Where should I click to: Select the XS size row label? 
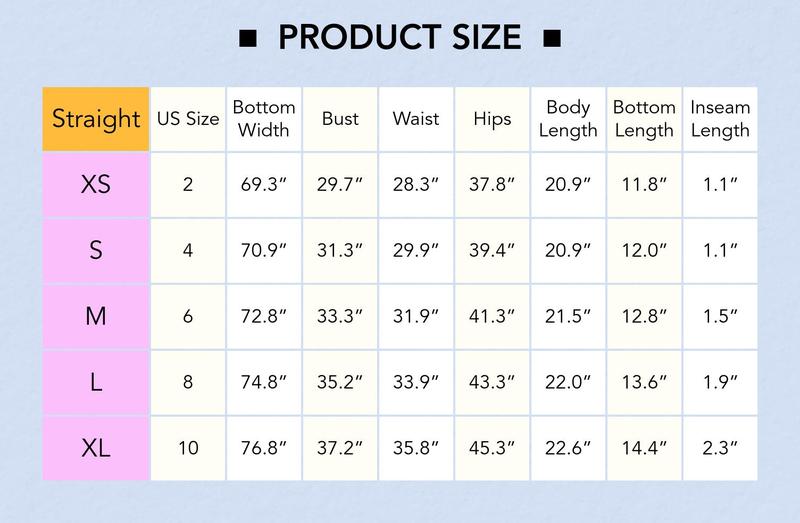pyautogui.click(x=96, y=185)
